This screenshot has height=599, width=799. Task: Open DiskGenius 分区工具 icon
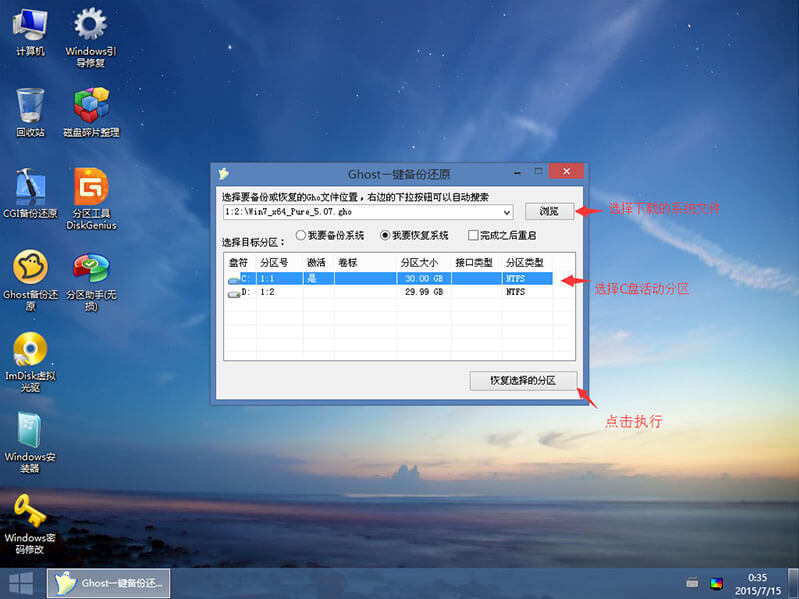tap(91, 187)
